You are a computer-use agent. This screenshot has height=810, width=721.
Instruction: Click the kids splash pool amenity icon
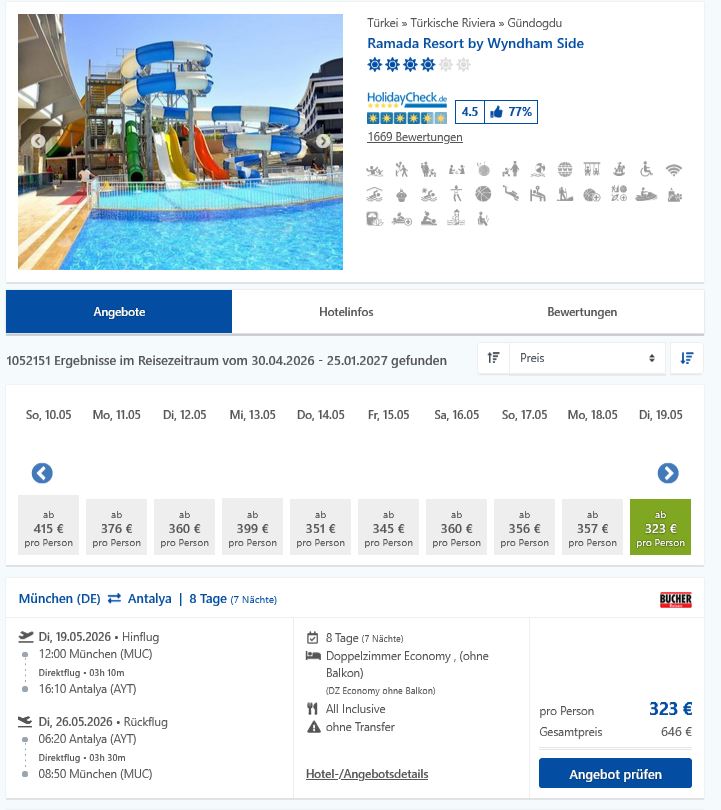pos(374,169)
